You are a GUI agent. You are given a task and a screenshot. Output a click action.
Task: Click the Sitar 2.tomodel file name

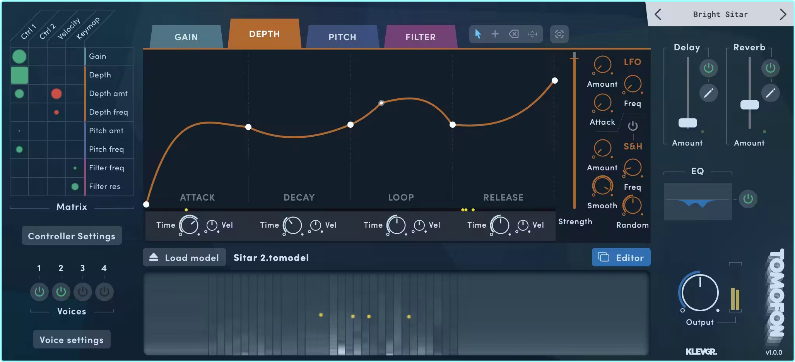(271, 258)
